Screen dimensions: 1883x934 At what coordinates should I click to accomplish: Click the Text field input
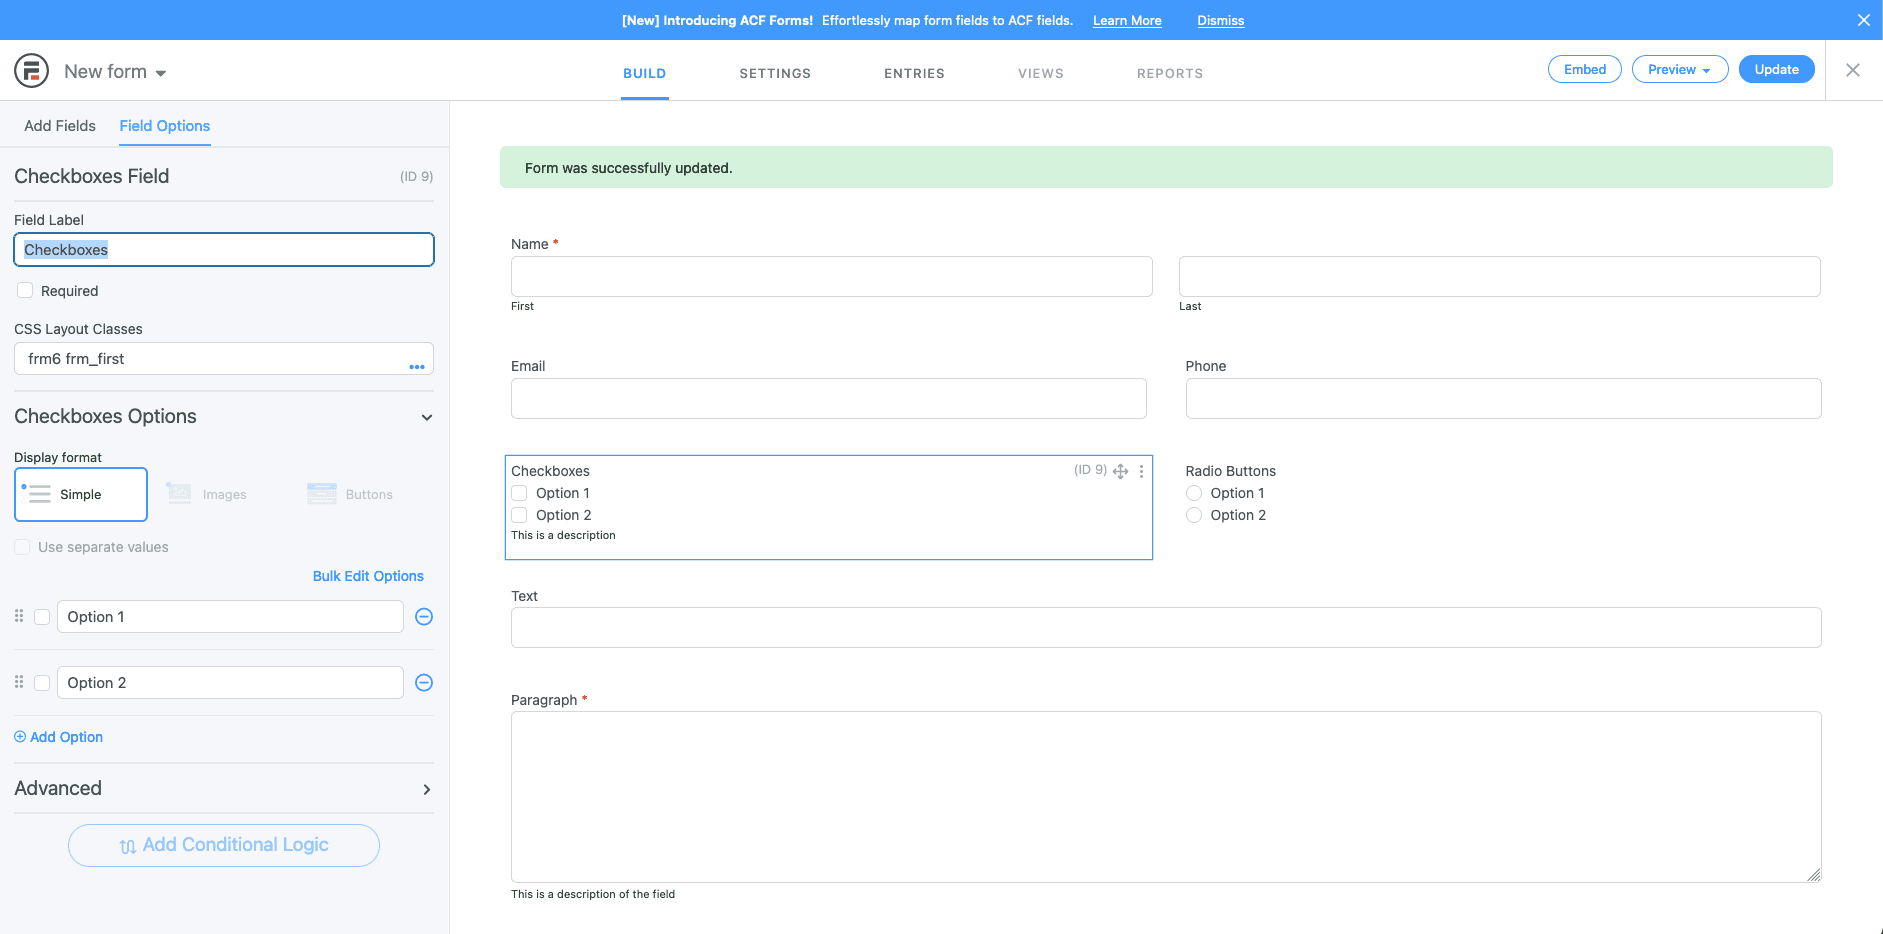pos(1166,627)
